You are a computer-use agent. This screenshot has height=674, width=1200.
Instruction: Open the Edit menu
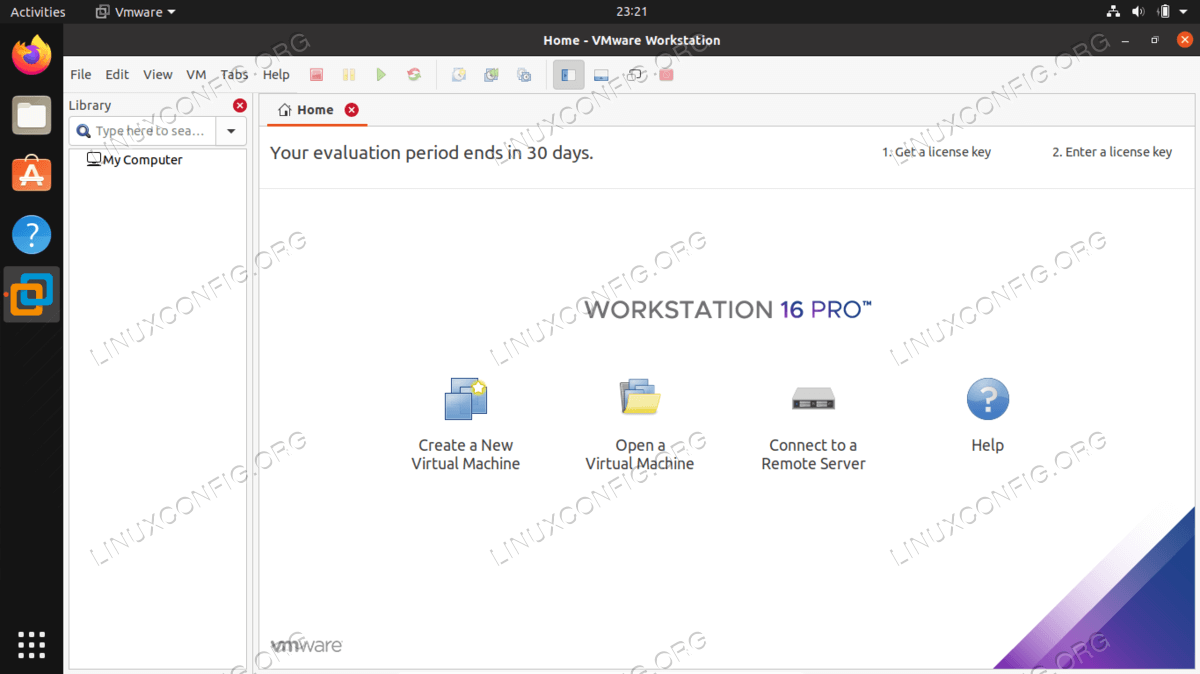coord(117,75)
